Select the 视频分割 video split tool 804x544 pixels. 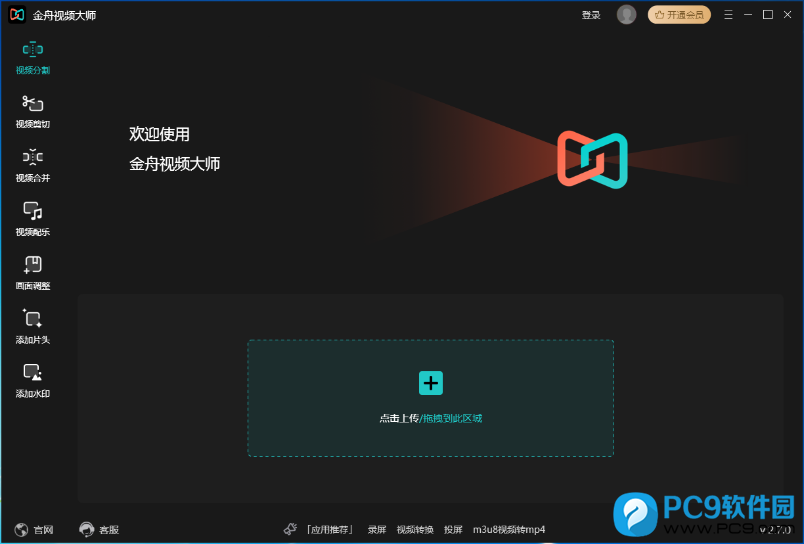point(33,57)
